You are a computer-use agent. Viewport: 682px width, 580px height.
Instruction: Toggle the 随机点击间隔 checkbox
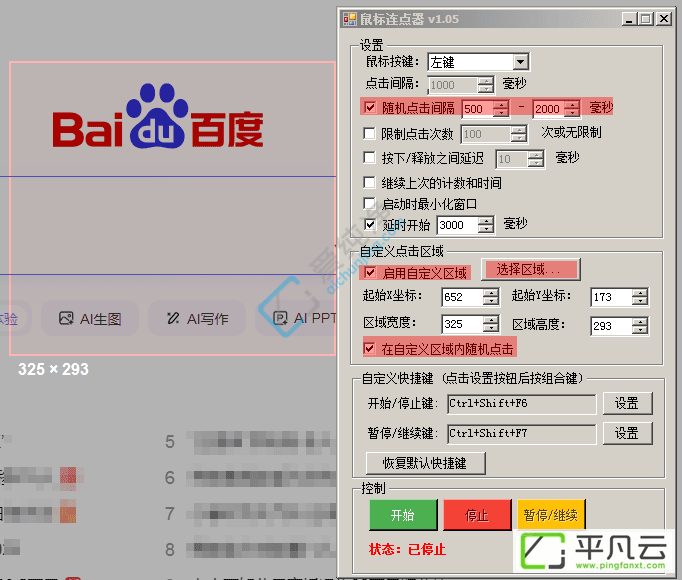(370, 107)
